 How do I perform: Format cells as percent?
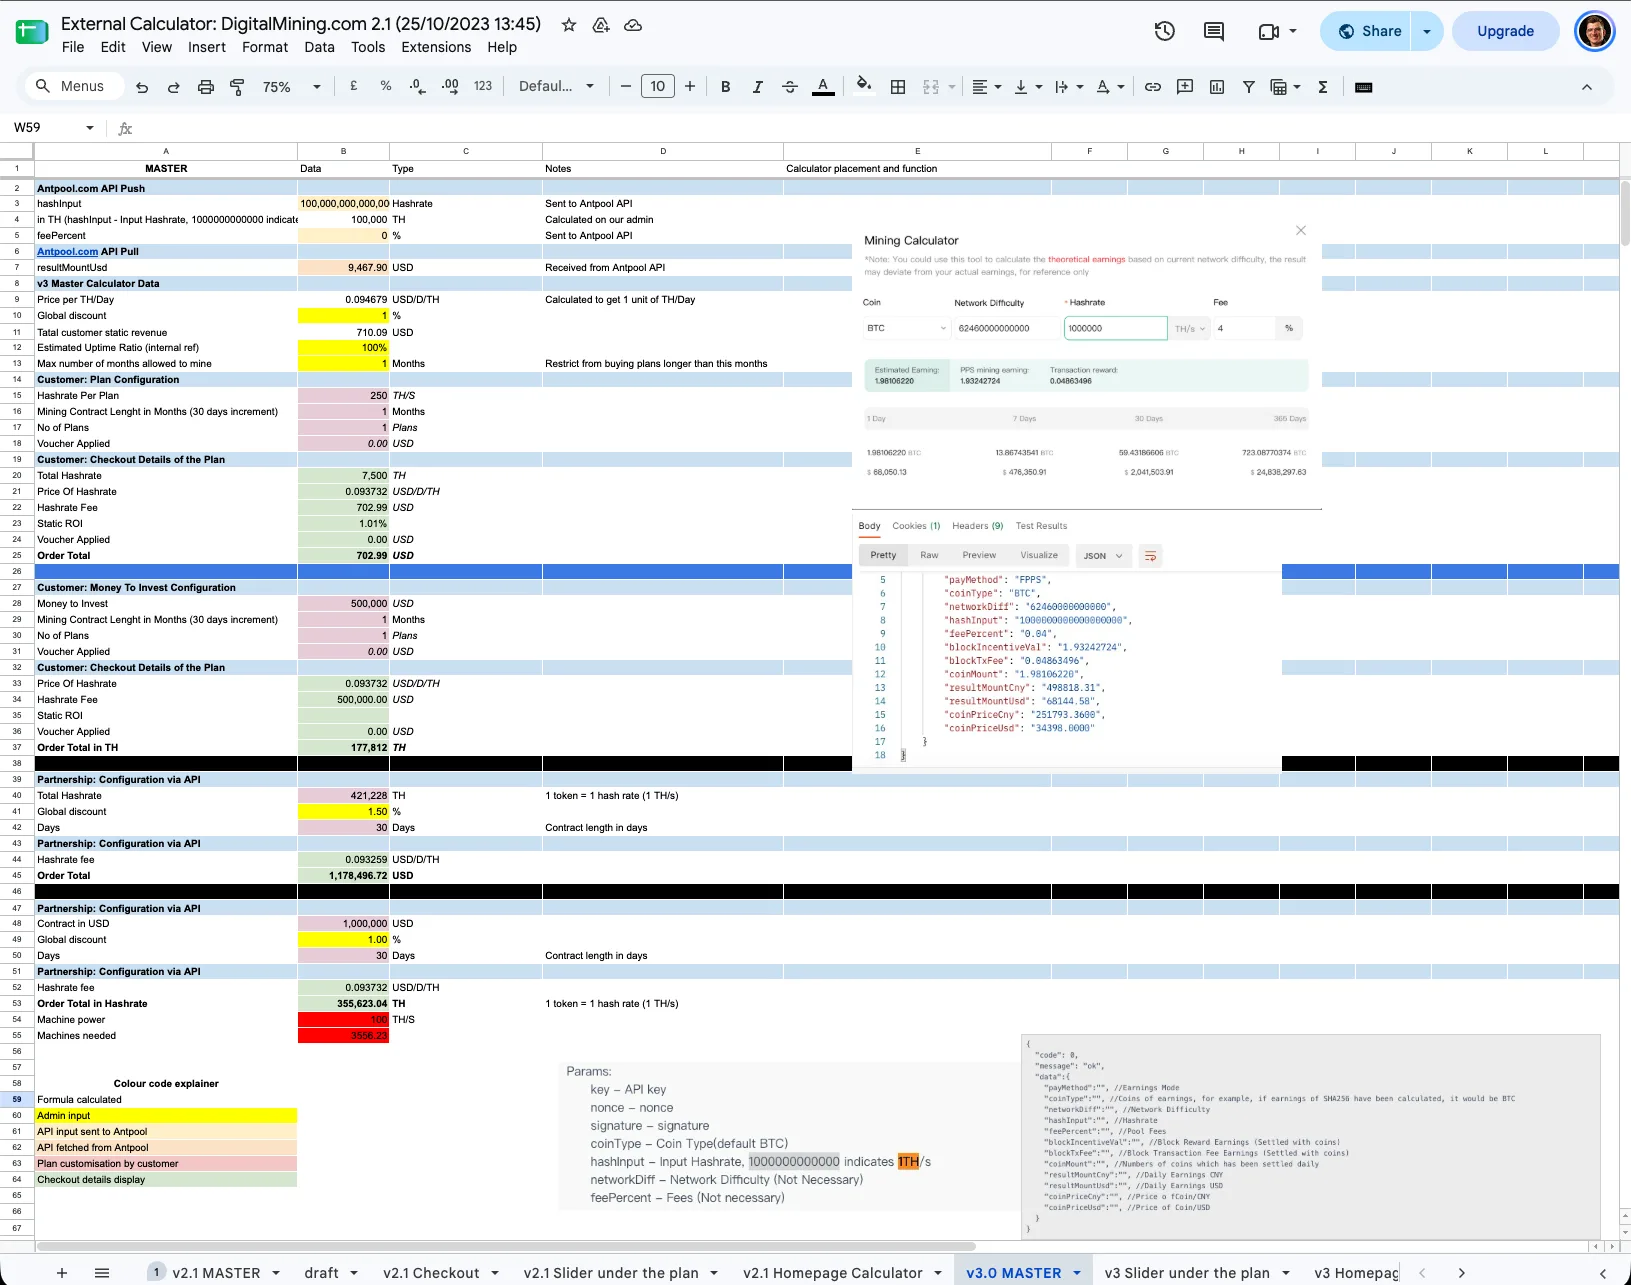click(x=386, y=87)
